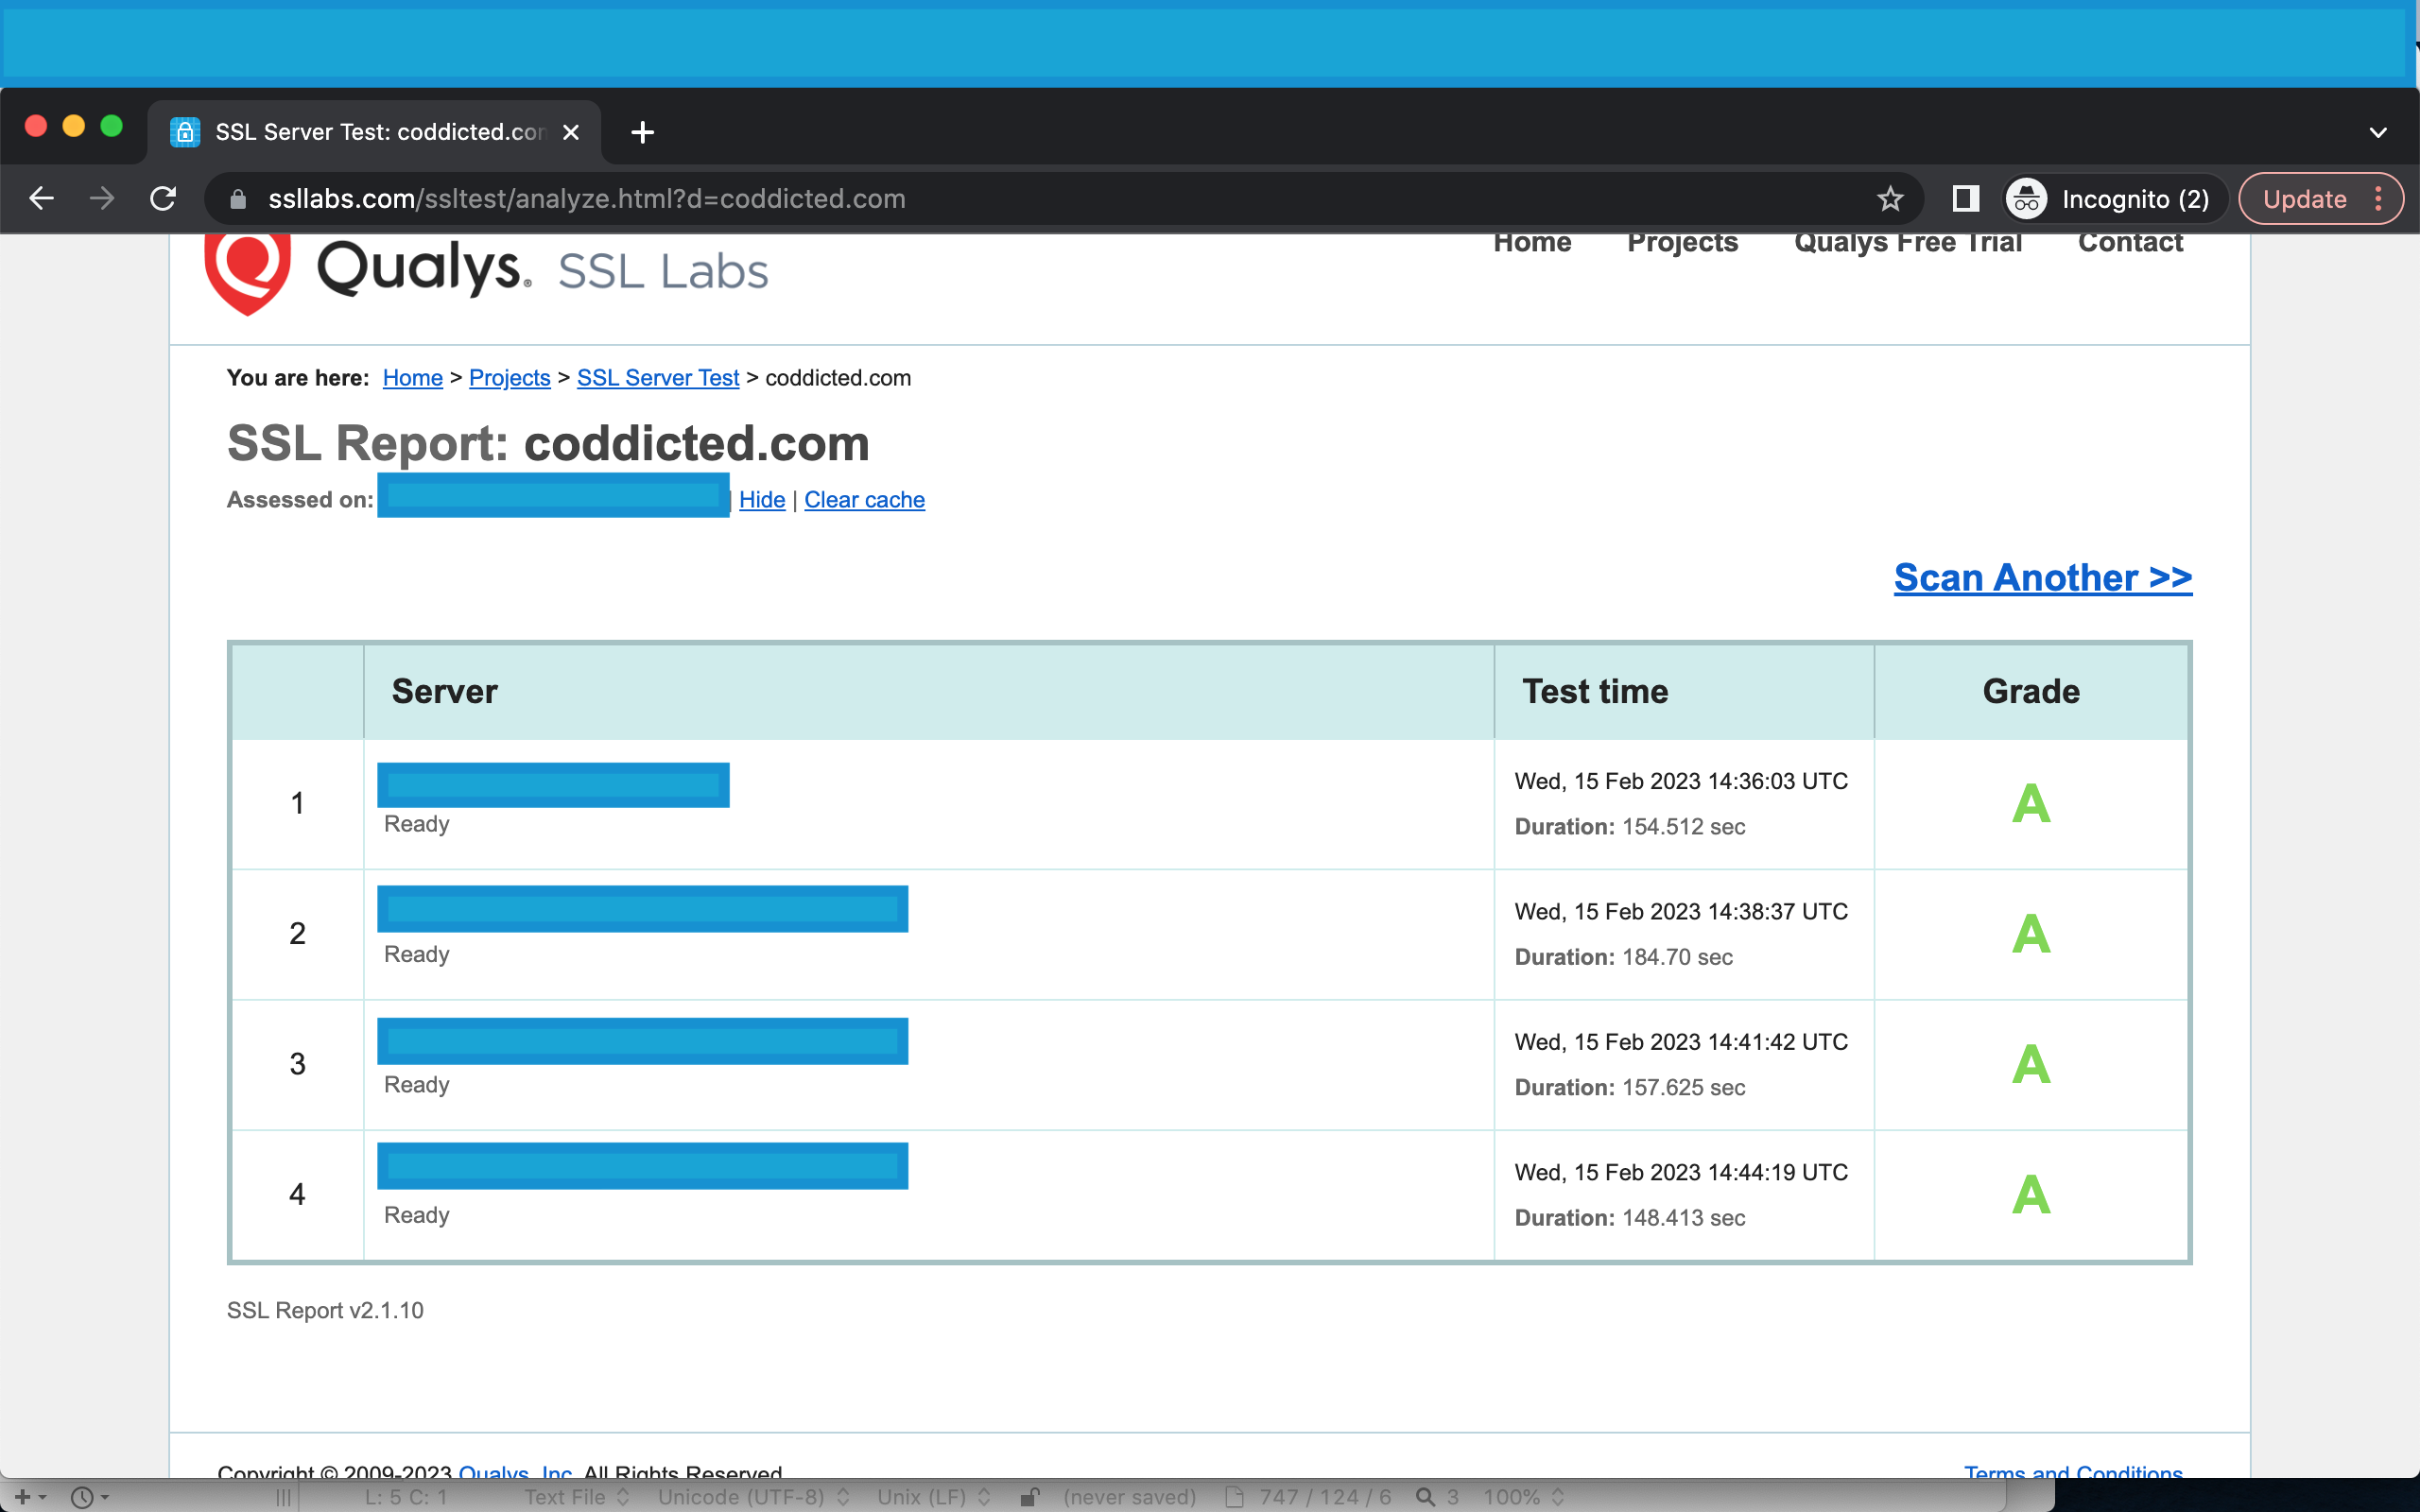Expand the tab search chevron
The image size is (2420, 1512).
point(2378,132)
